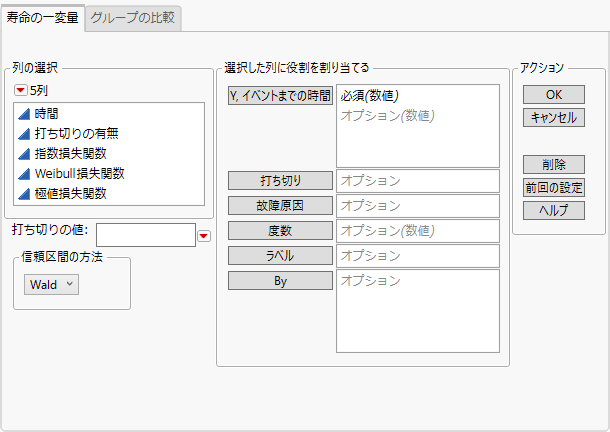Click the 故障原因 role button
610x432 pixels.
point(280,205)
